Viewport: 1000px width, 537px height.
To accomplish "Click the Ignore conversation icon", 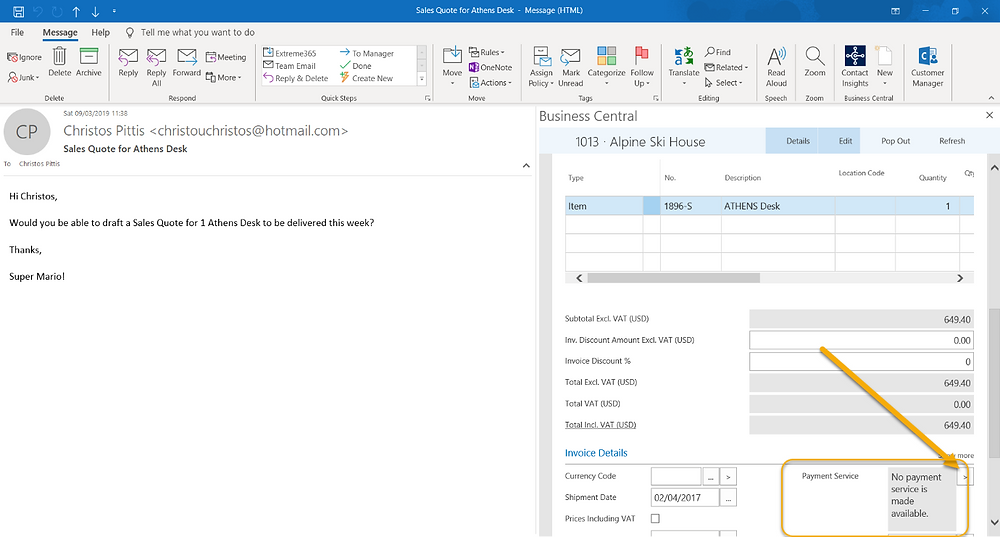I will pyautogui.click(x=24, y=57).
